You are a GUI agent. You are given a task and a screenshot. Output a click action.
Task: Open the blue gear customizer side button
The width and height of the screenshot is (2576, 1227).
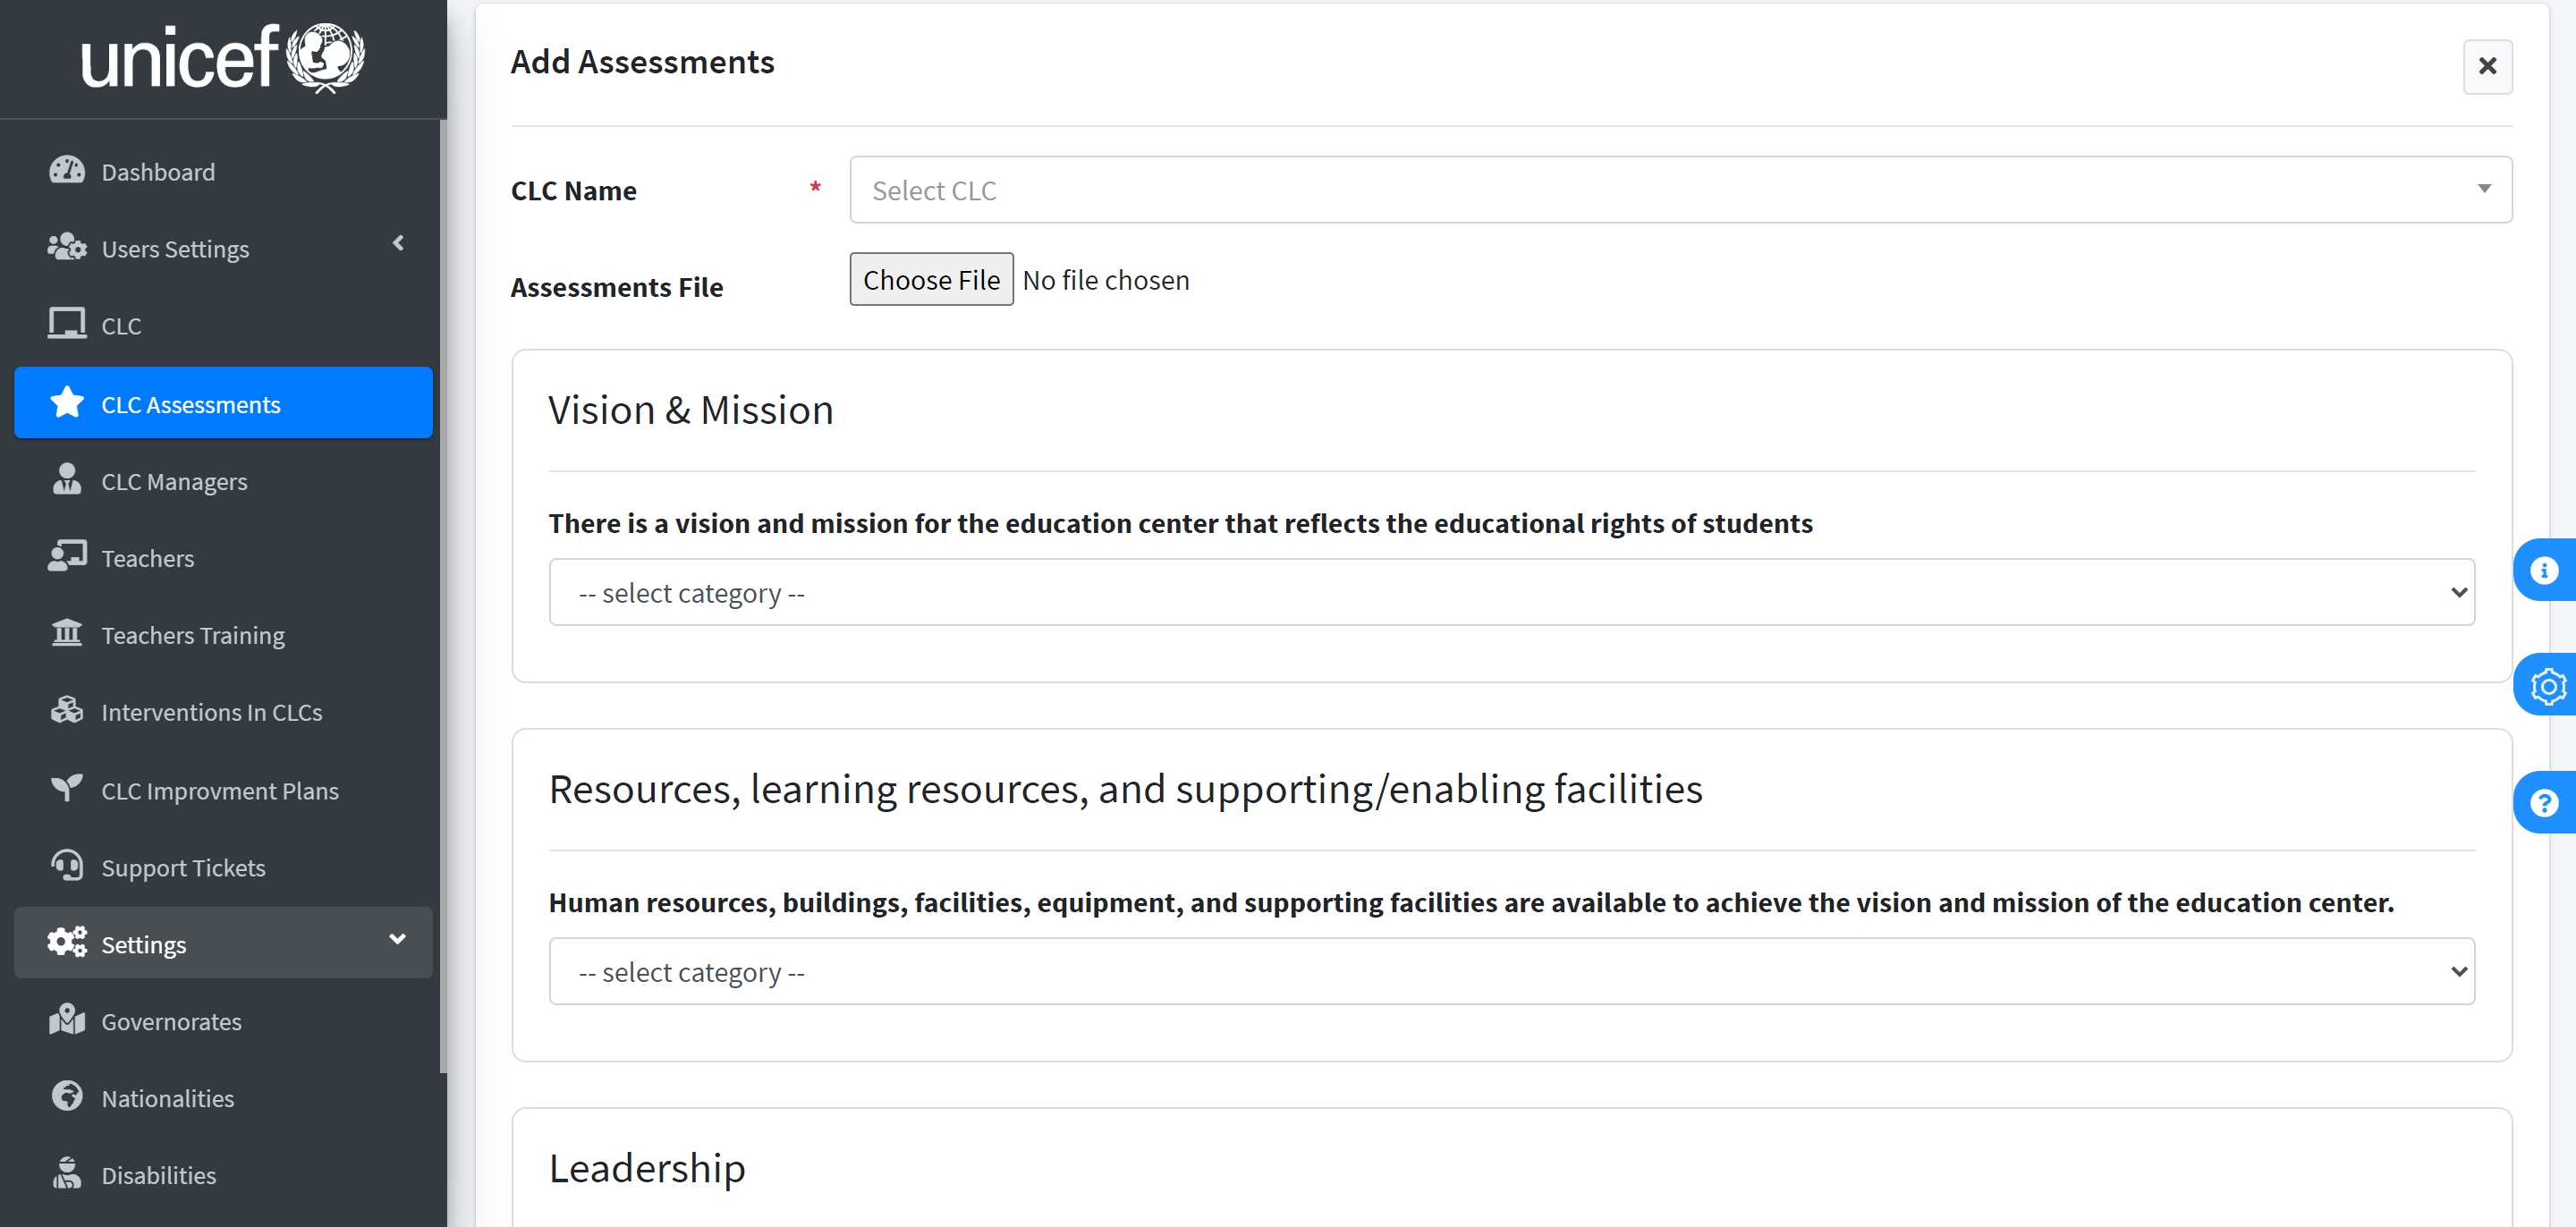click(2544, 686)
